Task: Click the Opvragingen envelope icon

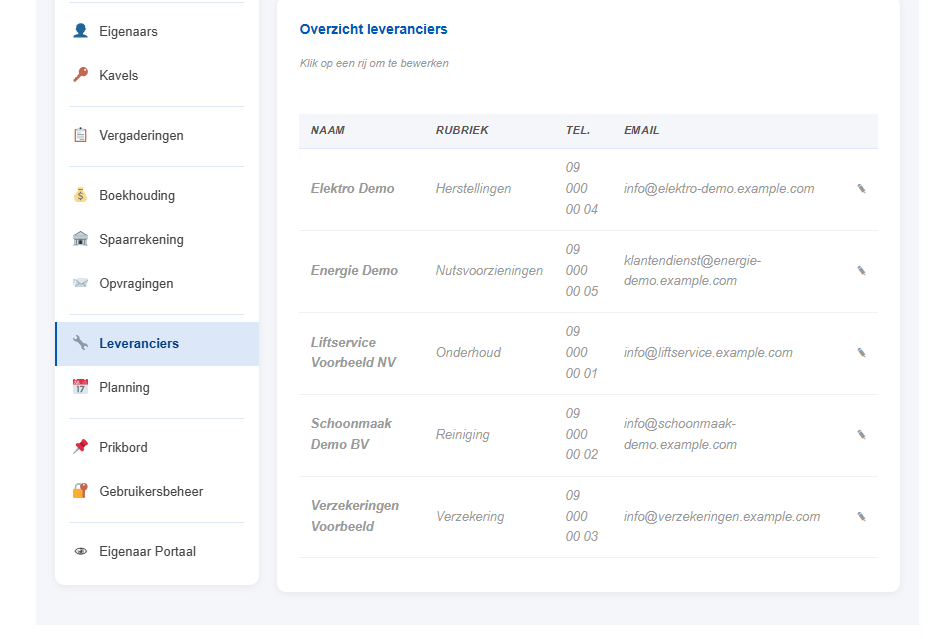Action: click(x=80, y=283)
